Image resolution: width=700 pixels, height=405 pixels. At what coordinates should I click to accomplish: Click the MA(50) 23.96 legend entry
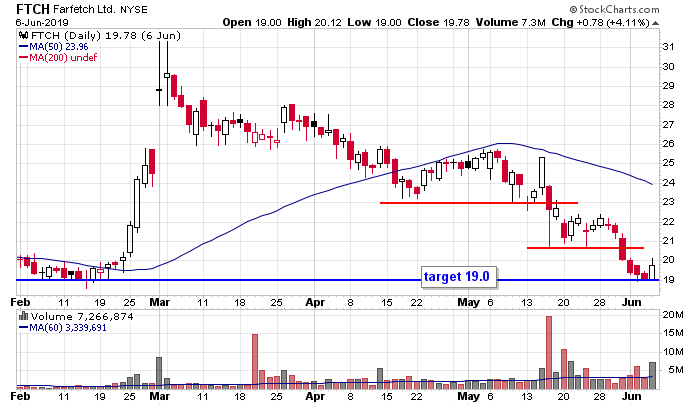[x=54, y=47]
